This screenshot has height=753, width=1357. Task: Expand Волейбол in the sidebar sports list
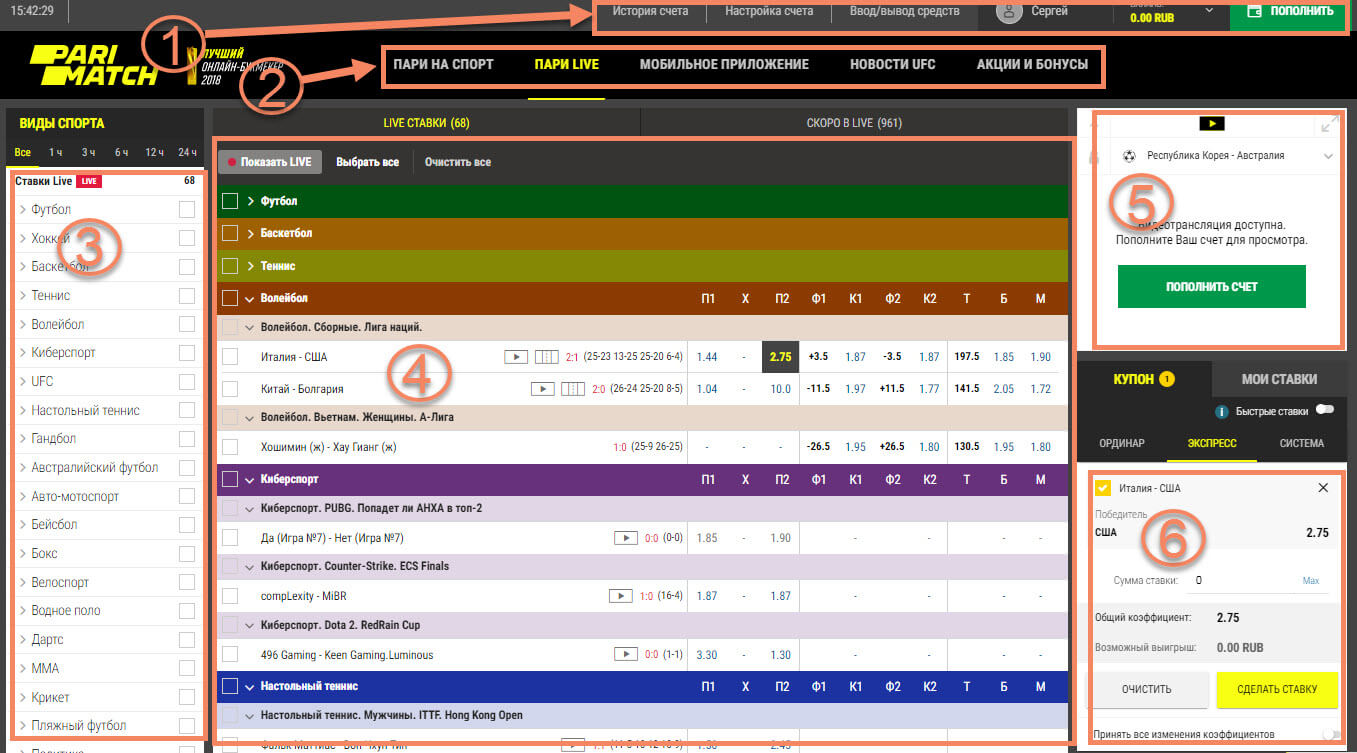pyautogui.click(x=23, y=325)
